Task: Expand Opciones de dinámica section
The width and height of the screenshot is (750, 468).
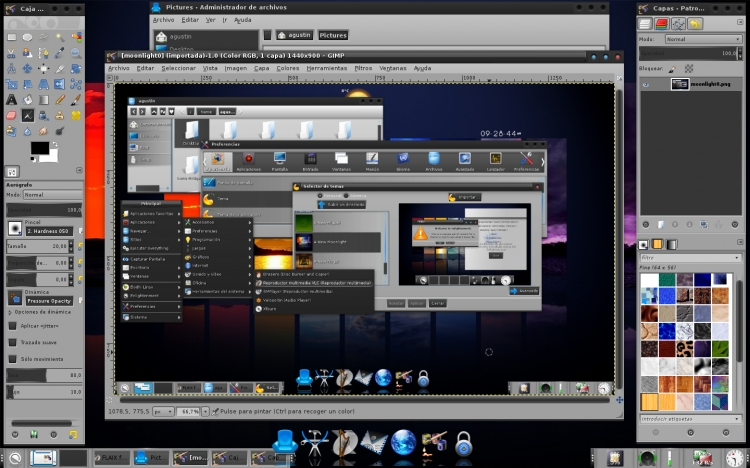Action: click(x=10, y=312)
